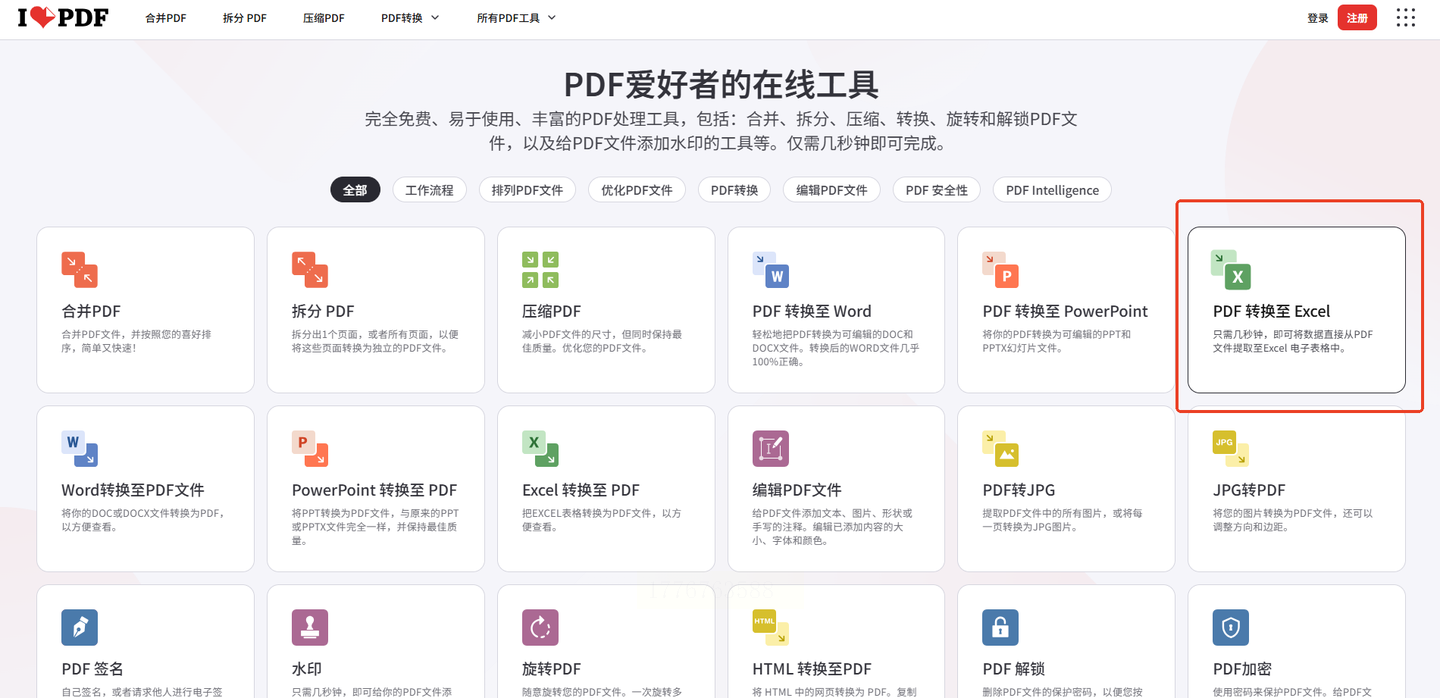Open 压缩PDF in the top navigation
This screenshot has height=698, width=1440.
tap(324, 18)
